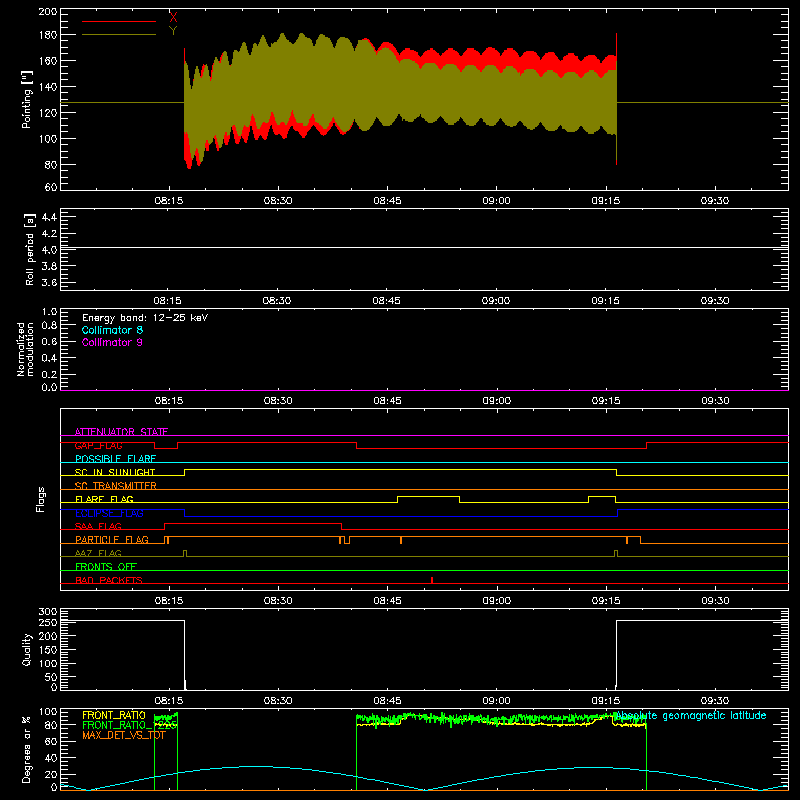Click the olive 'Y' legend label

[173, 31]
